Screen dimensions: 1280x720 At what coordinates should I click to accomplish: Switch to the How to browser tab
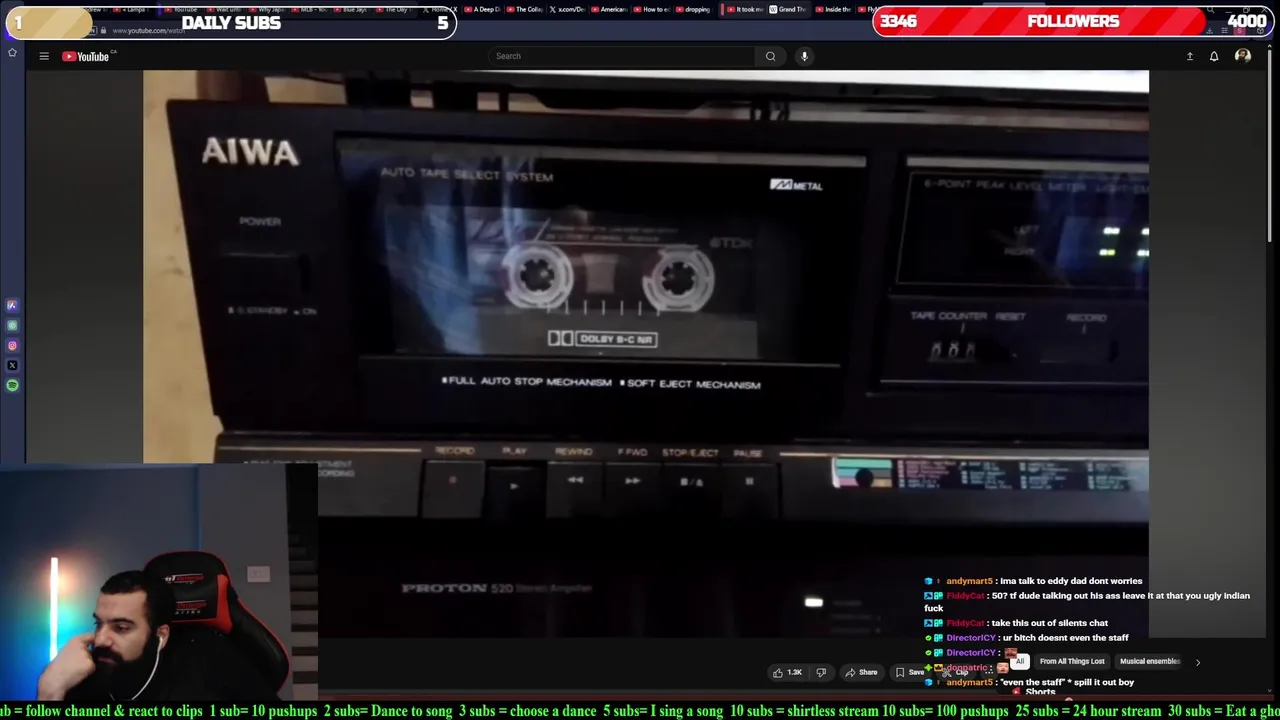(651, 9)
